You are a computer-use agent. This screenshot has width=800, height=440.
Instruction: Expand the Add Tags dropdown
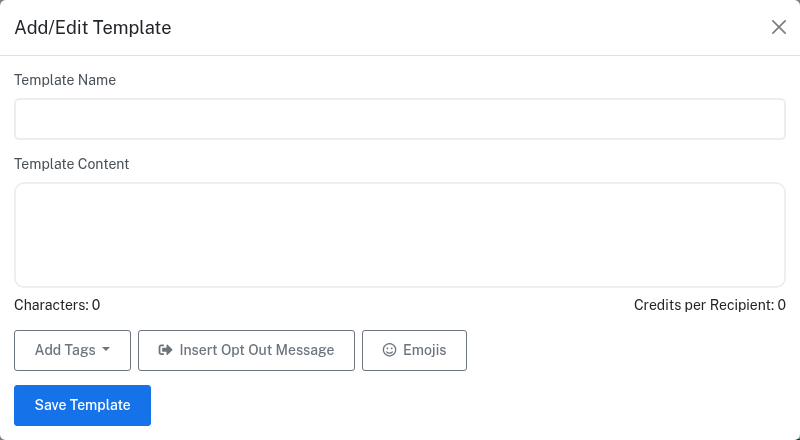(72, 350)
